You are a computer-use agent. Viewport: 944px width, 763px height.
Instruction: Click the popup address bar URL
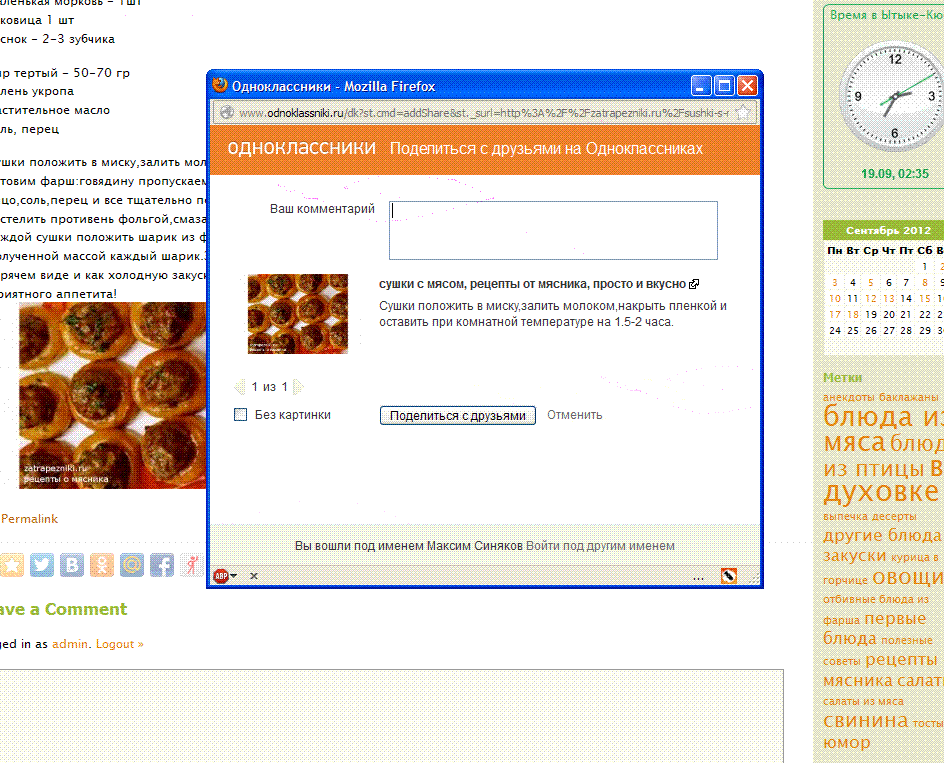pos(483,113)
